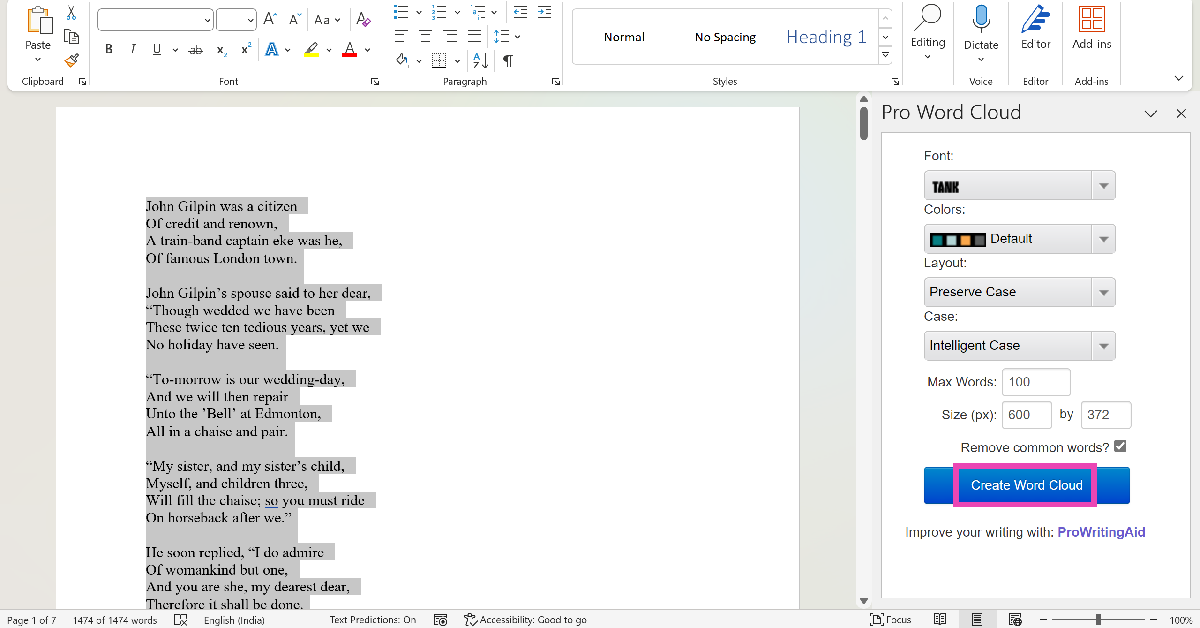Expand the Colors dropdown set to Default

(1019, 239)
